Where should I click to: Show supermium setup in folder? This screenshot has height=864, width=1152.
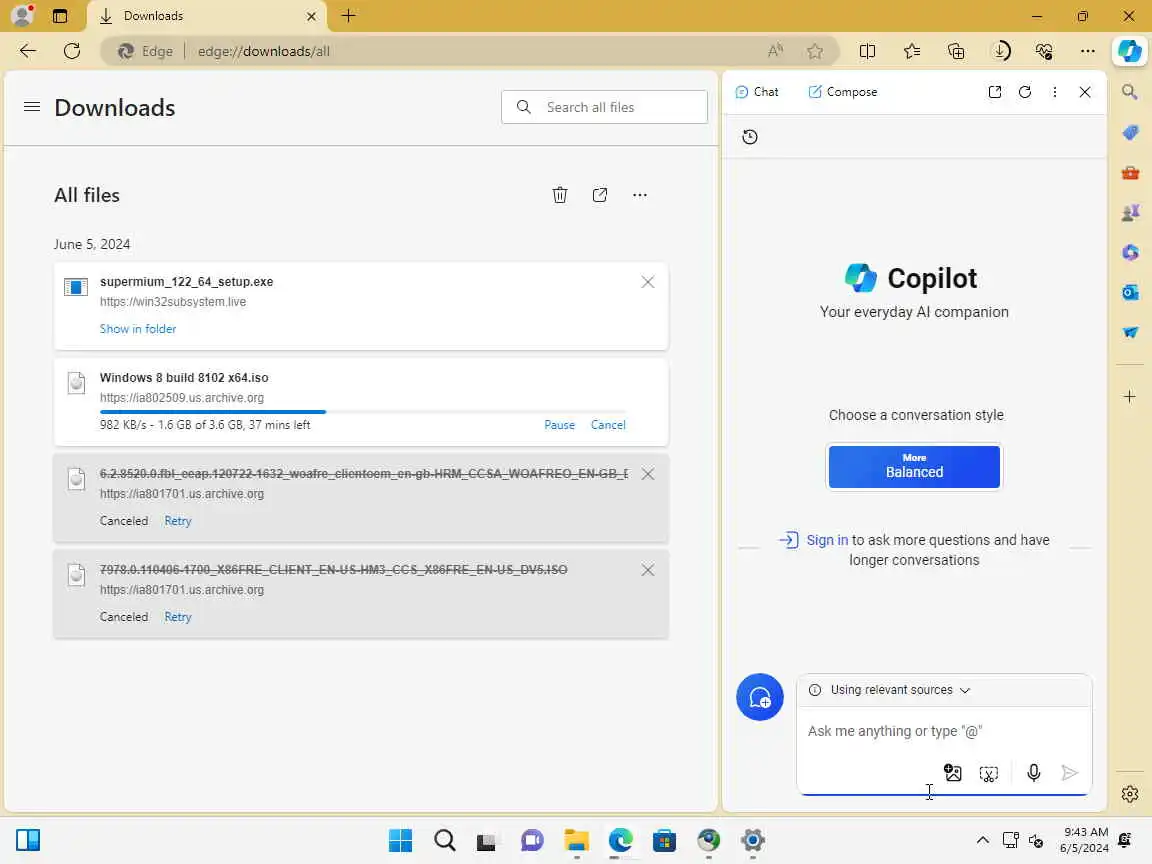coord(138,329)
